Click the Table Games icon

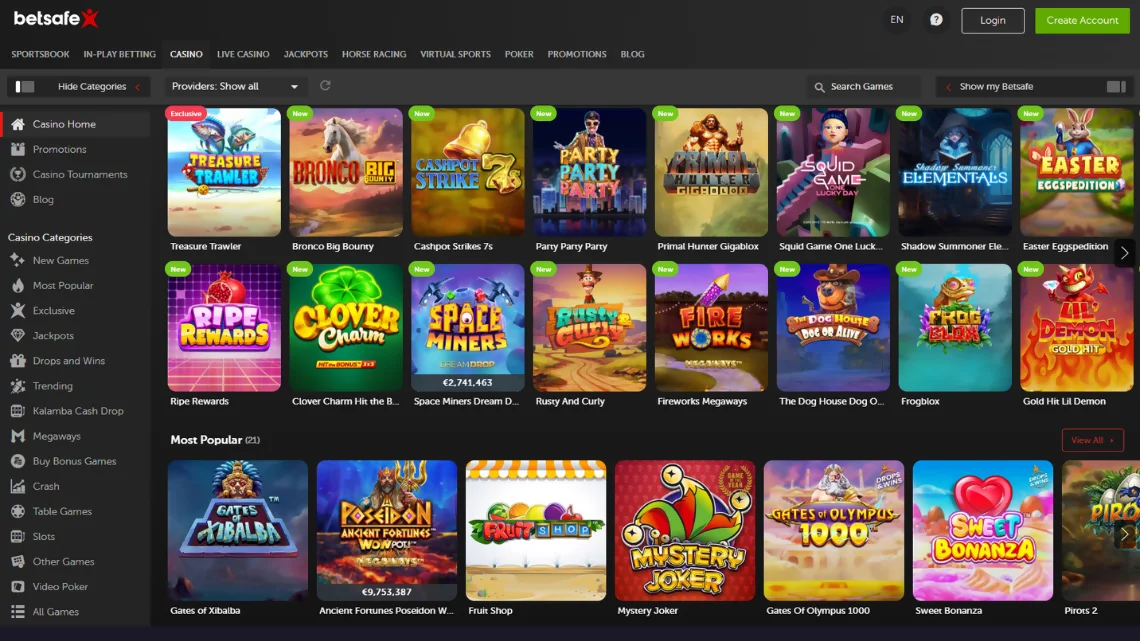[x=18, y=511]
